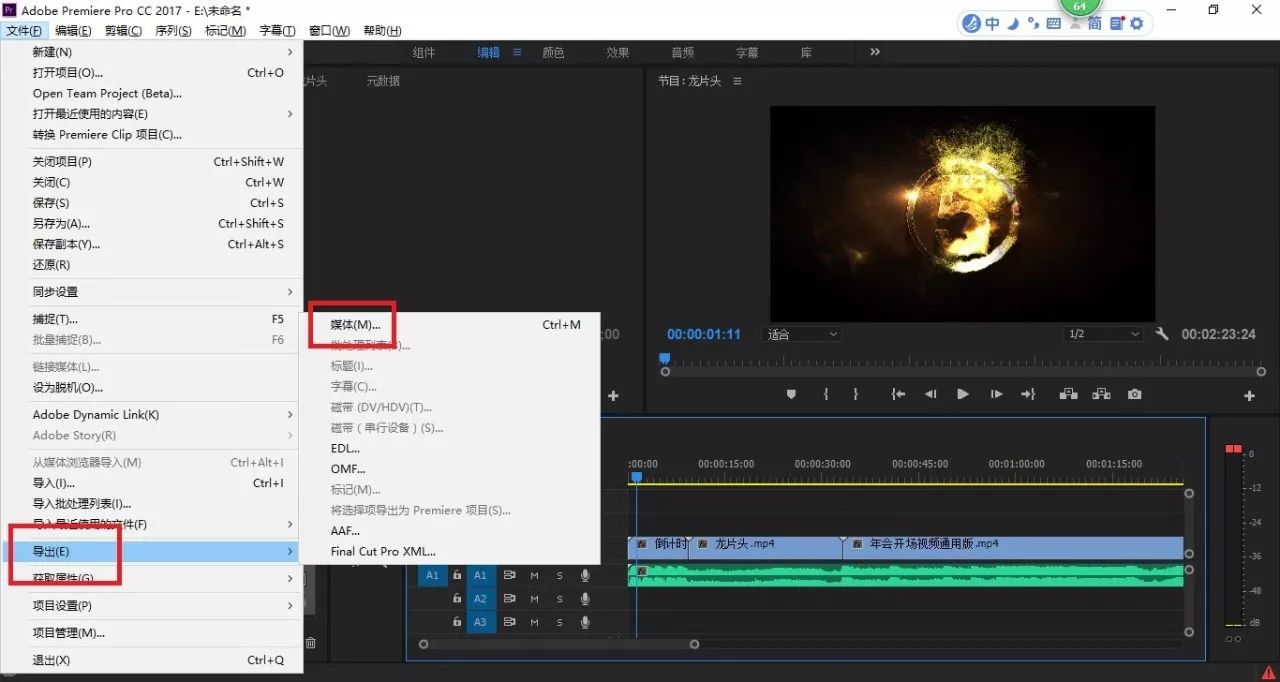This screenshot has height=682, width=1280.
Task: Click the 中 language icon in IME toolbar
Action: (x=992, y=23)
